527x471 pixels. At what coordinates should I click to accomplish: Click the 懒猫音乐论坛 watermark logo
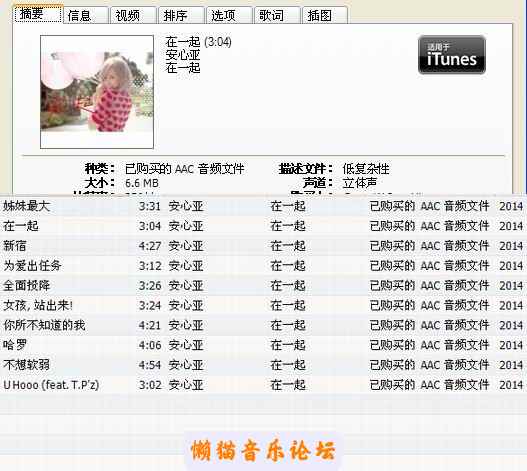point(263,450)
